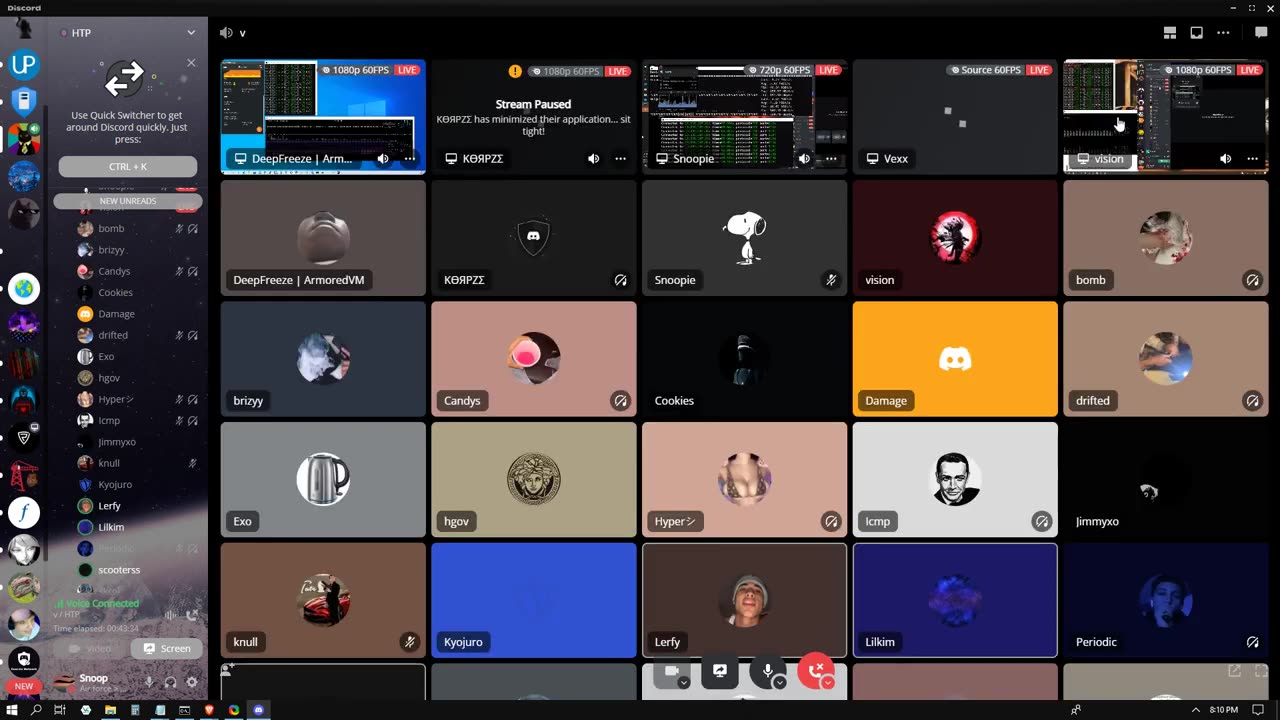Mute vision stream volume

1226,159
